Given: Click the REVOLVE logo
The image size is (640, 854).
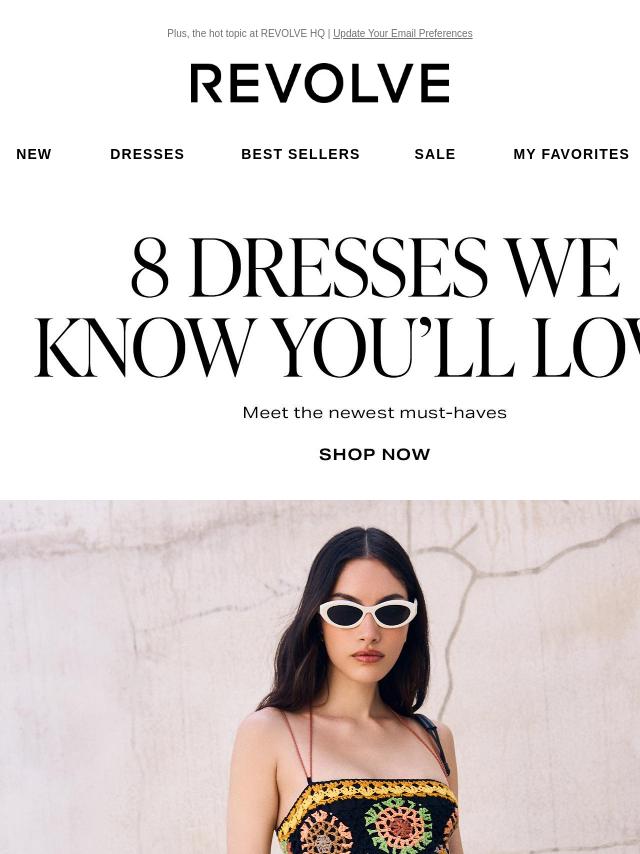Looking at the screenshot, I should pyautogui.click(x=320, y=83).
